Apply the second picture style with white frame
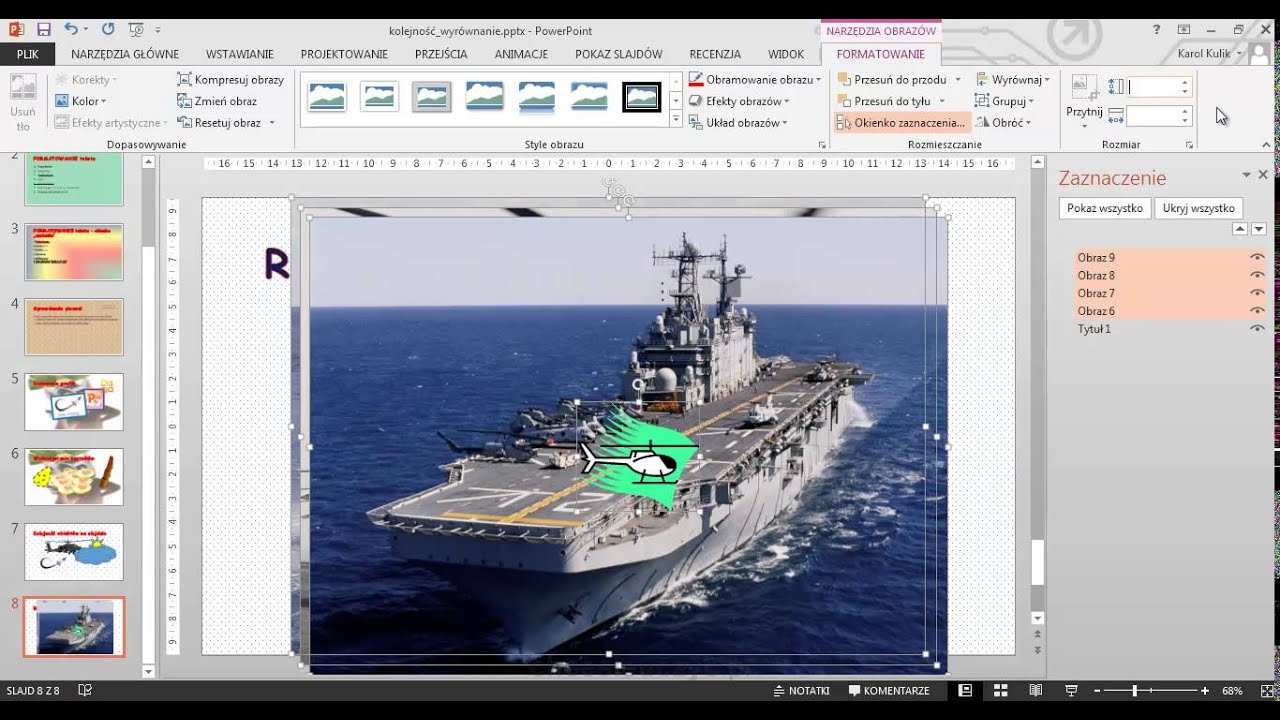 pos(379,97)
